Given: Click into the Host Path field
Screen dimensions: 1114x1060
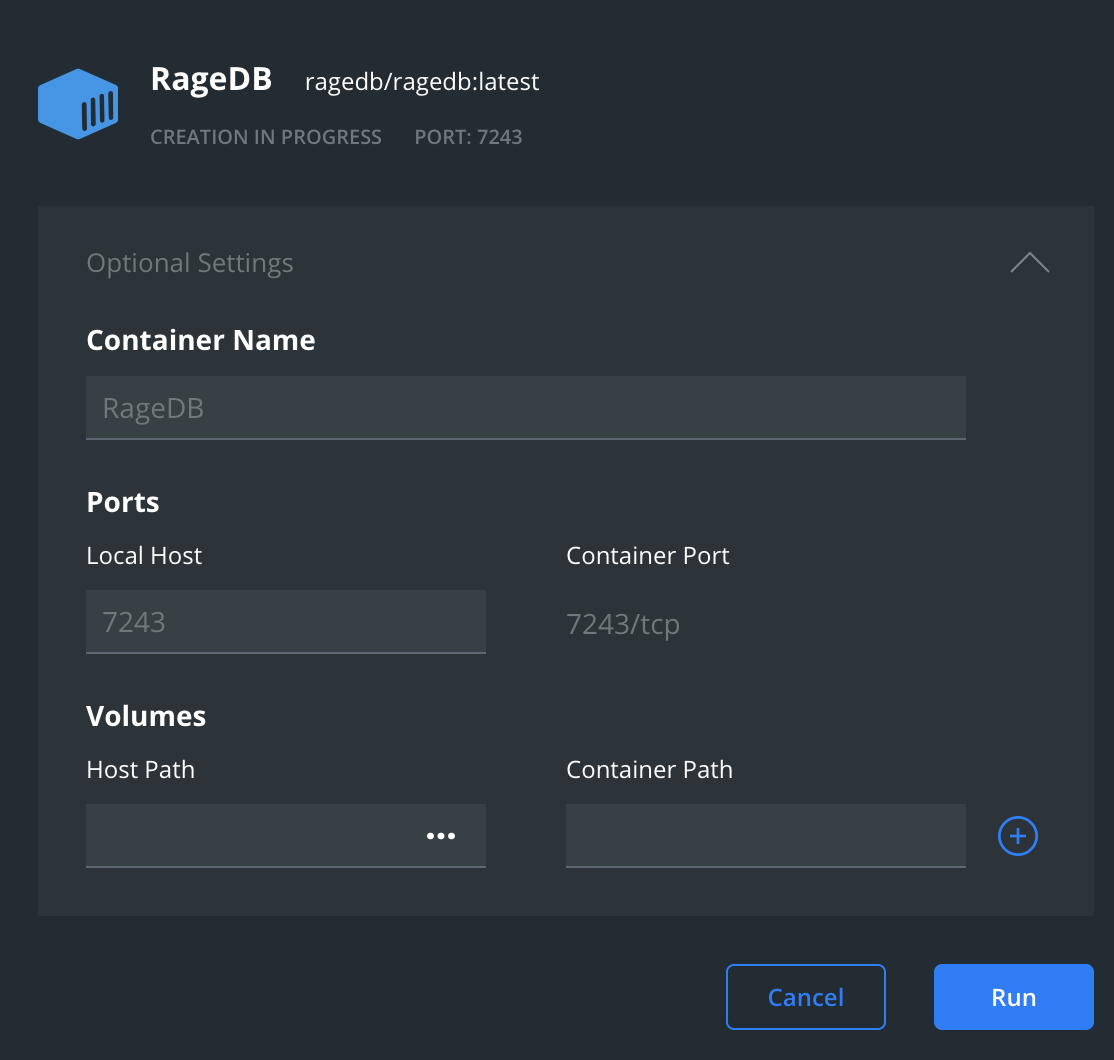Looking at the screenshot, I should 250,836.
